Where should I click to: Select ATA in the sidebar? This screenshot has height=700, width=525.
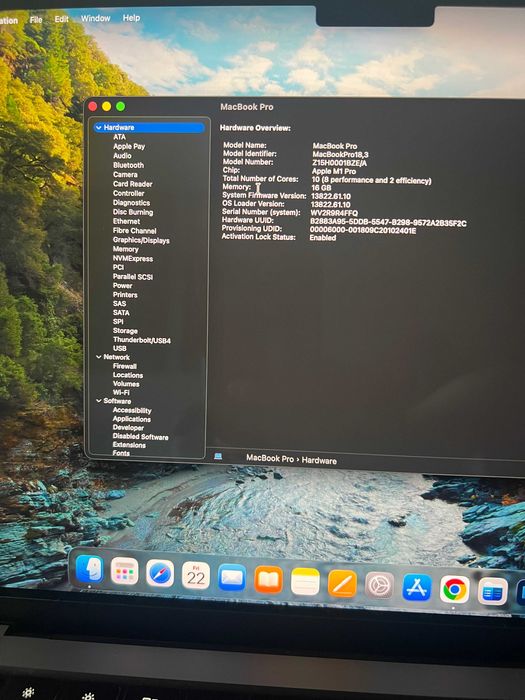pos(119,137)
